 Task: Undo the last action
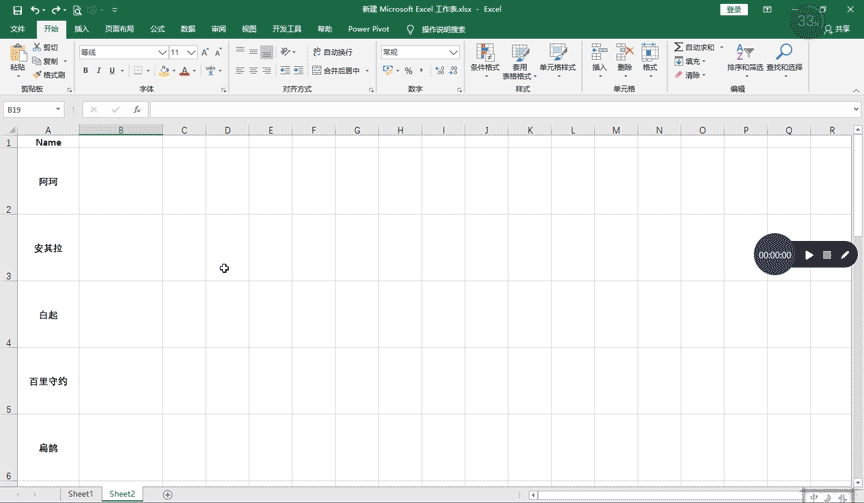[35, 10]
